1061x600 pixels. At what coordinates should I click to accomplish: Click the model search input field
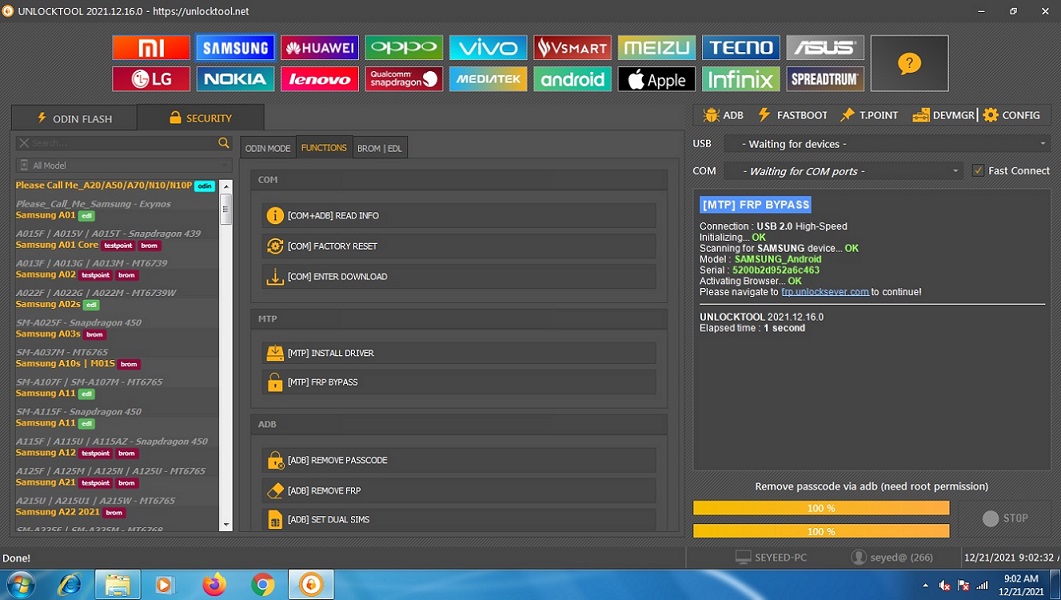(124, 143)
